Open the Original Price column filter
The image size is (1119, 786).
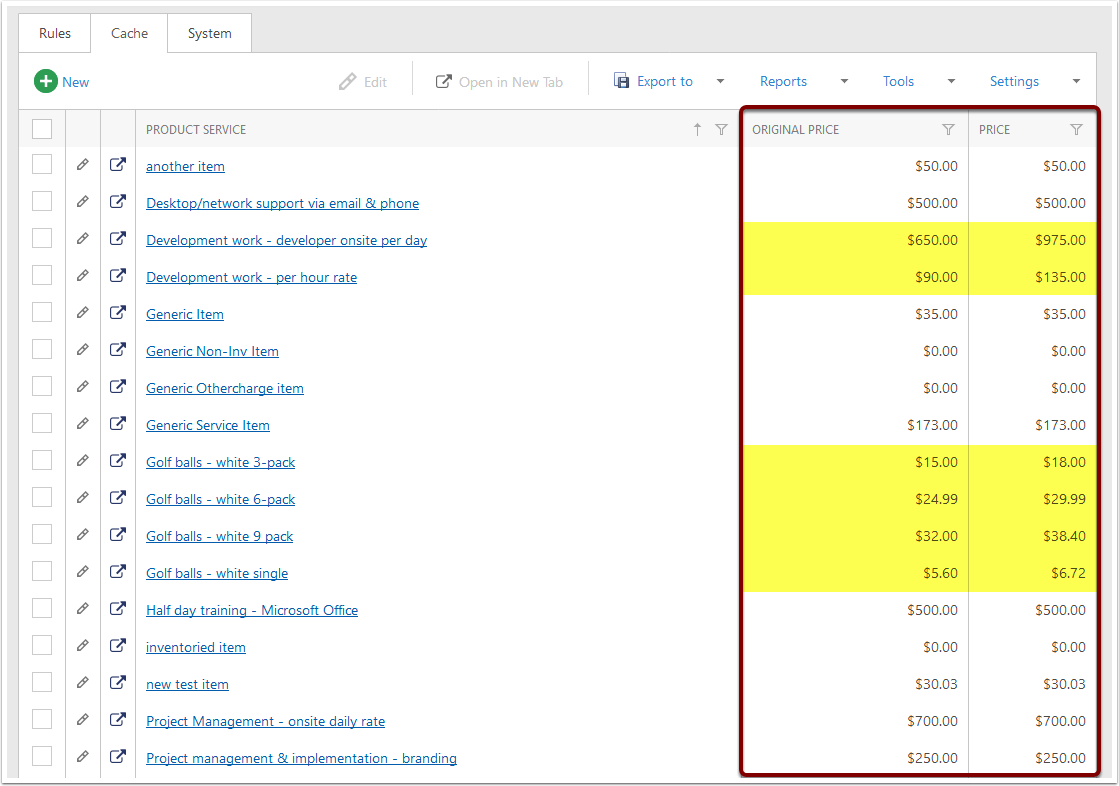tap(948, 129)
